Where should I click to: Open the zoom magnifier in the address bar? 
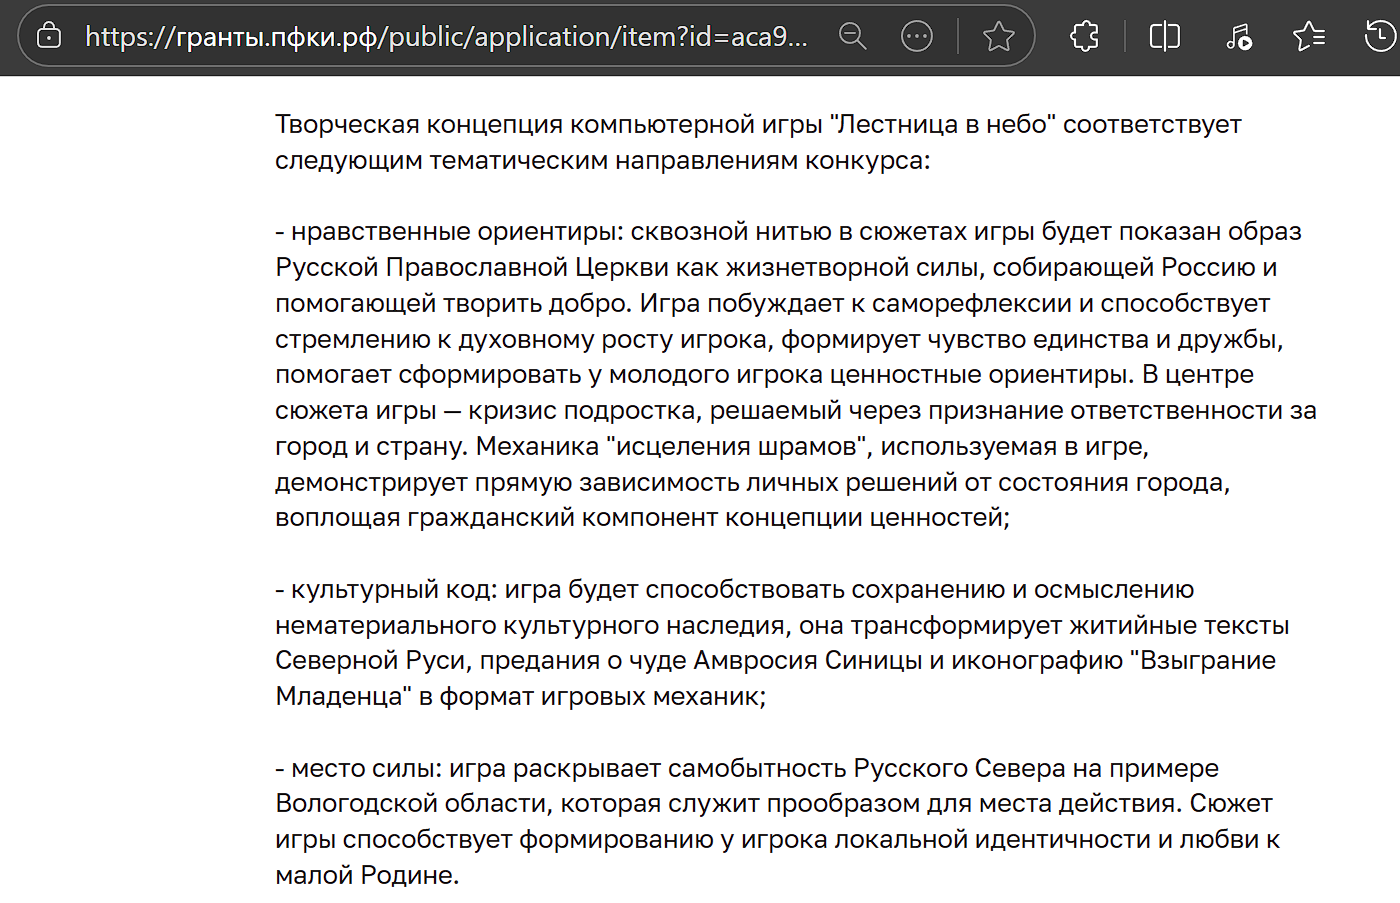[x=852, y=37]
